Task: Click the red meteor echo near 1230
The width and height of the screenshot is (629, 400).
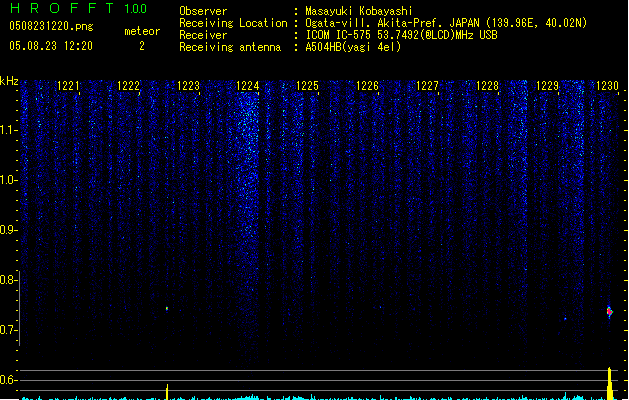Action: click(x=609, y=311)
